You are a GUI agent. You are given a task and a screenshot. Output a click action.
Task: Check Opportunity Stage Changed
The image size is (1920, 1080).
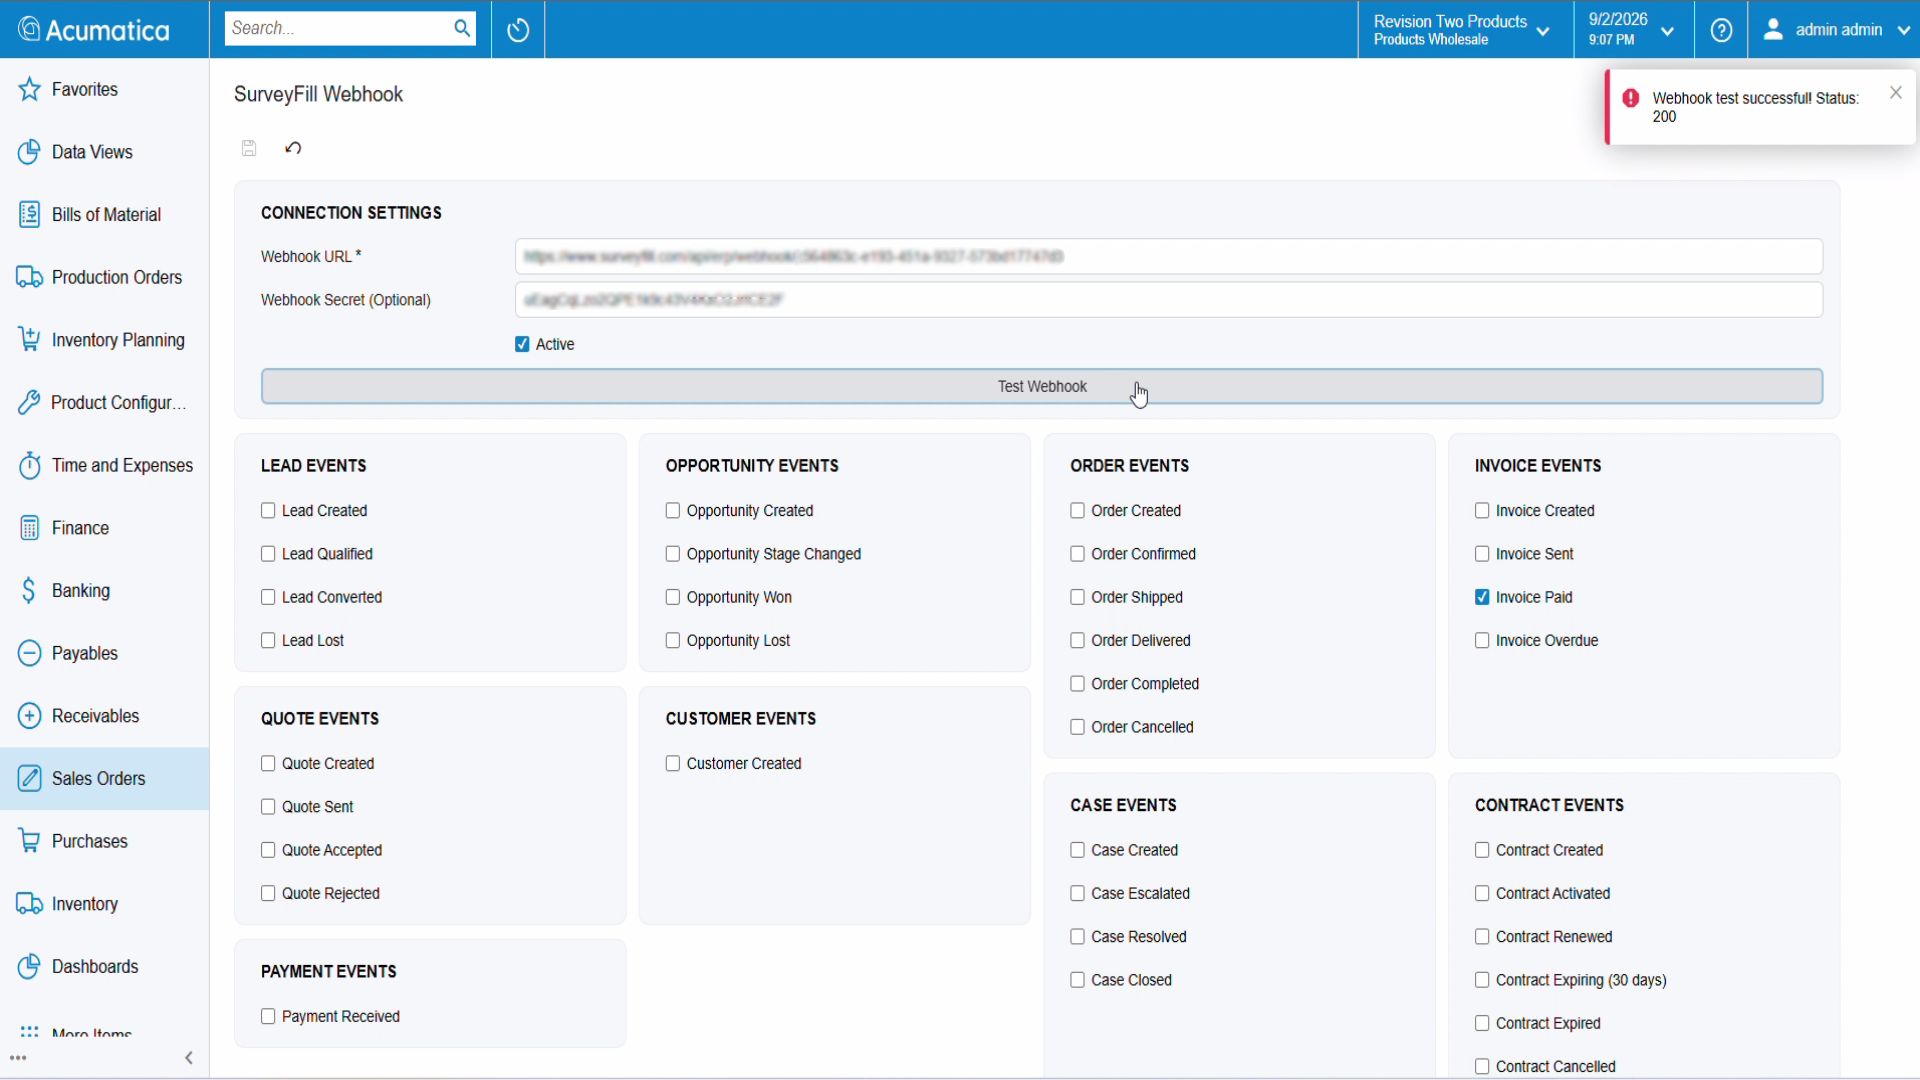[x=673, y=554]
